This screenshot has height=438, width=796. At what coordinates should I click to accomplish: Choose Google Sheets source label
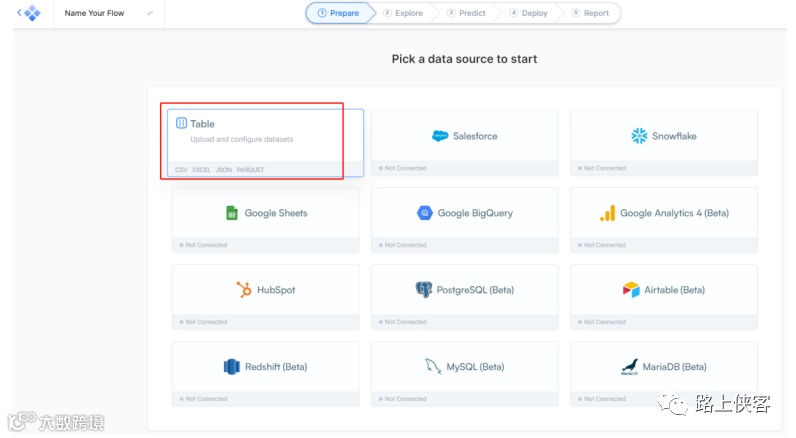pos(276,213)
